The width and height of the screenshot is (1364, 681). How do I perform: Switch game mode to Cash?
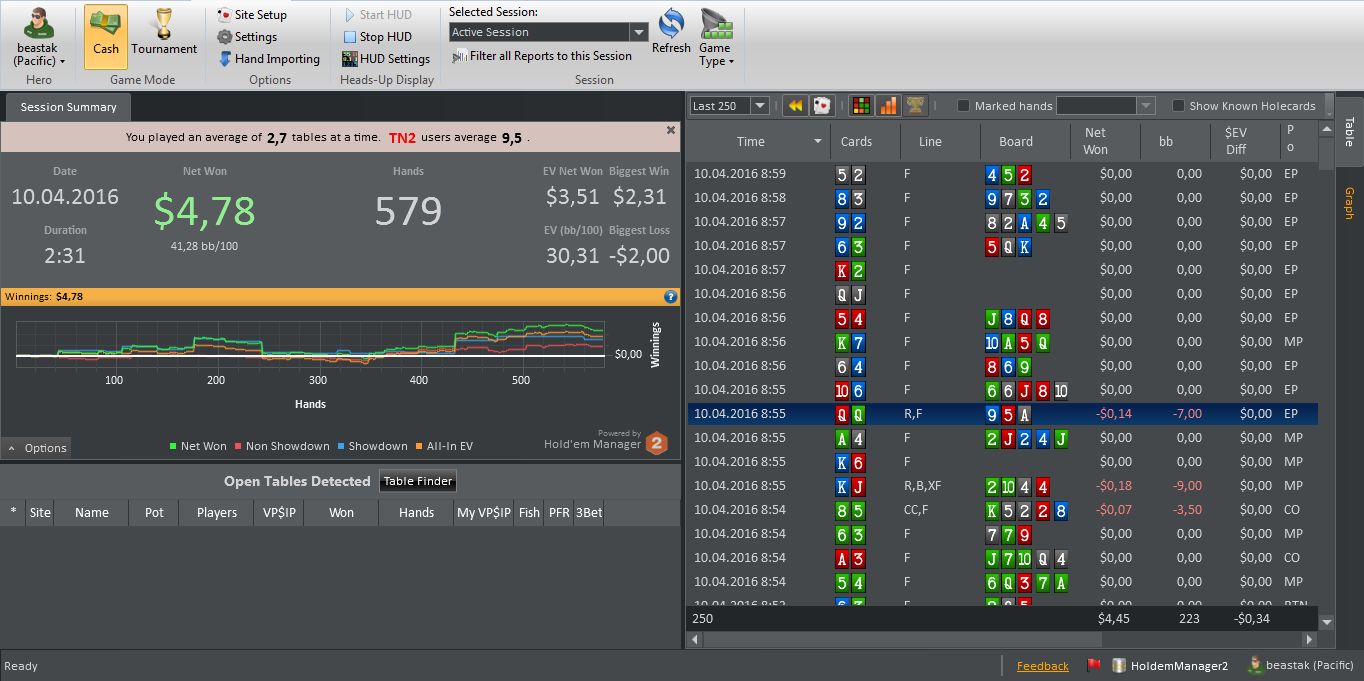[106, 37]
